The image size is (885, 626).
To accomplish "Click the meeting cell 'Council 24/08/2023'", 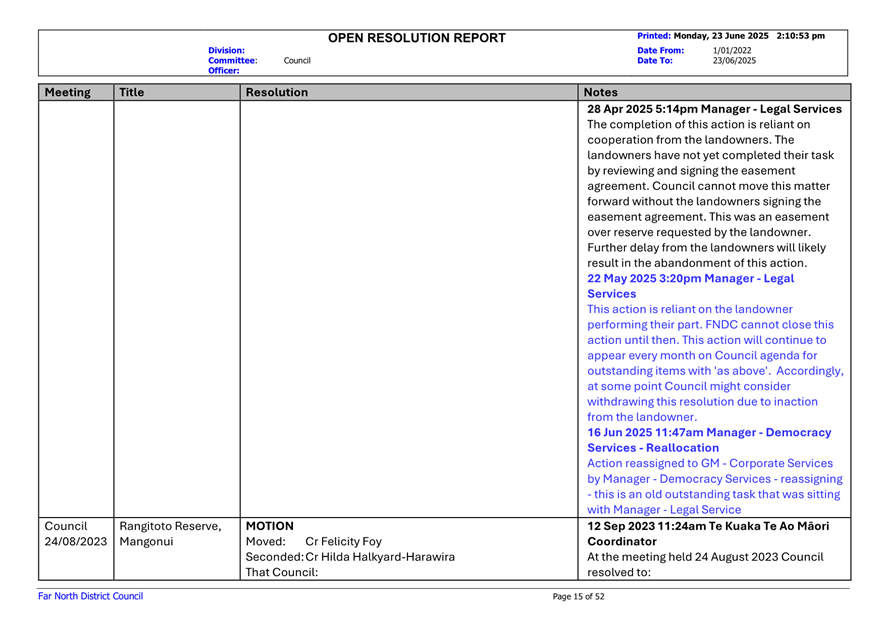I will click(x=76, y=533).
